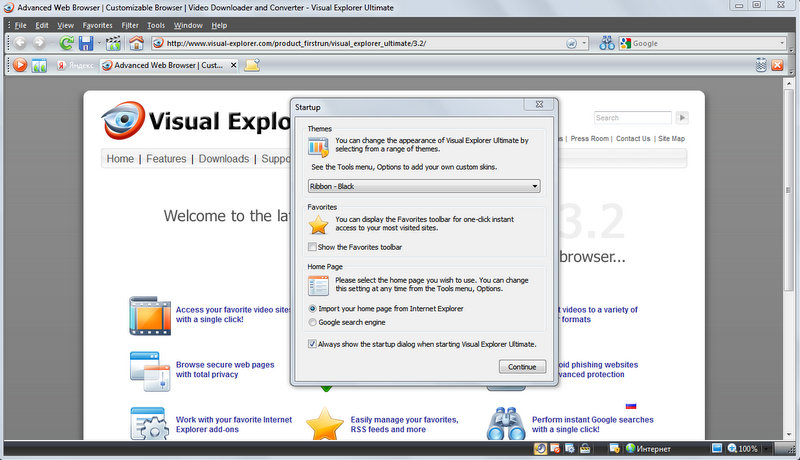Click Easily manage your favorites link
Image resolution: width=800 pixels, height=460 pixels.
405,424
